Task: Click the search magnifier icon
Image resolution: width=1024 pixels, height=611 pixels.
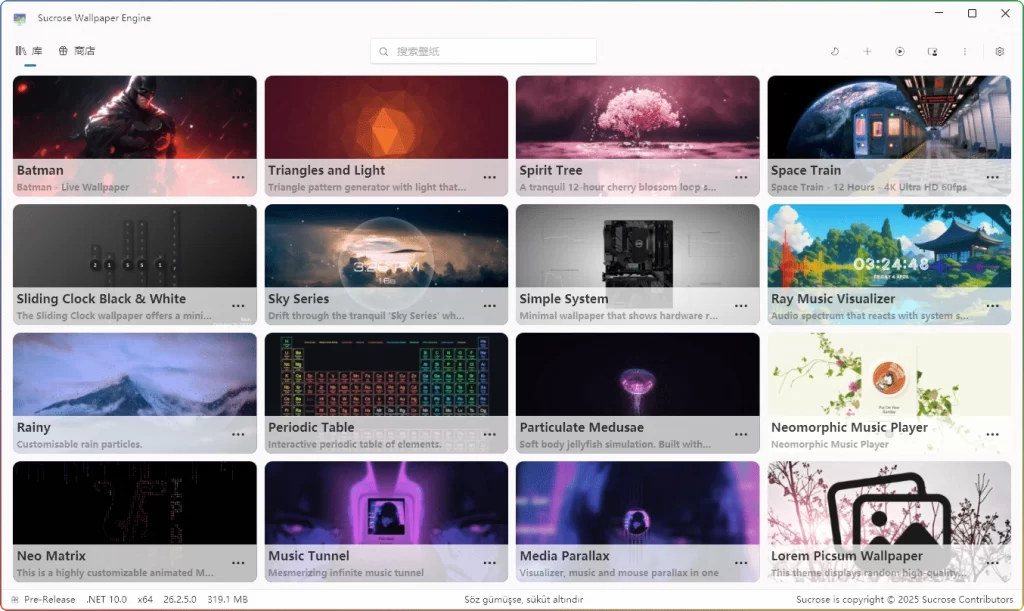Action: pos(383,51)
